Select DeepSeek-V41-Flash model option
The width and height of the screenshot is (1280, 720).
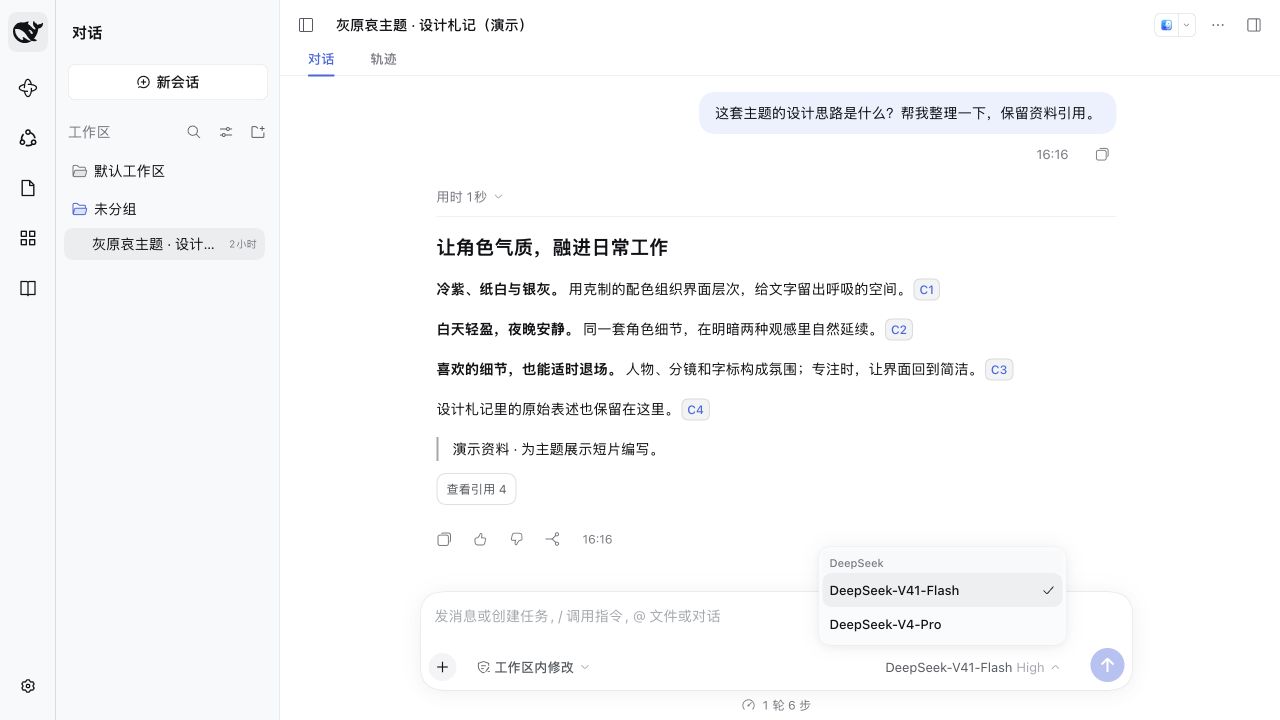coord(942,590)
